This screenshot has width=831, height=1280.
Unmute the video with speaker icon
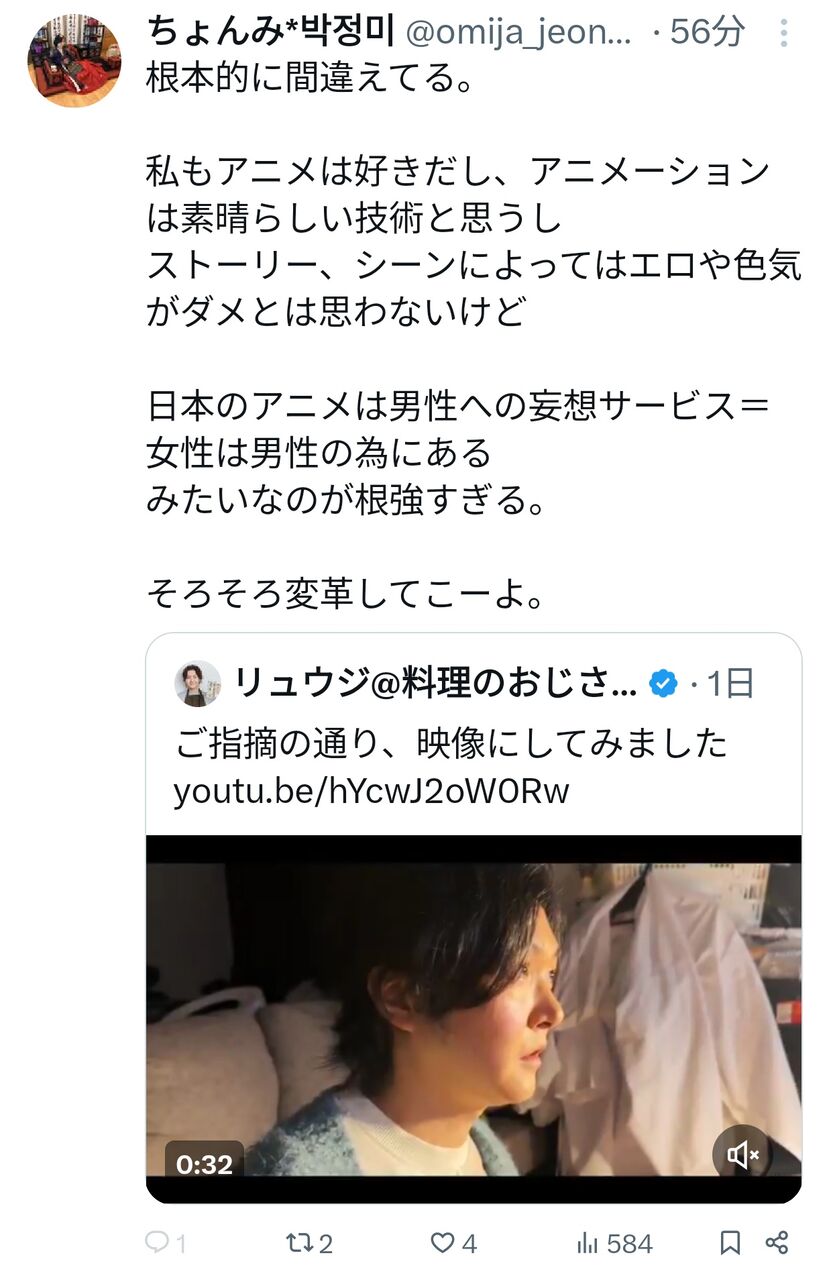742,1156
